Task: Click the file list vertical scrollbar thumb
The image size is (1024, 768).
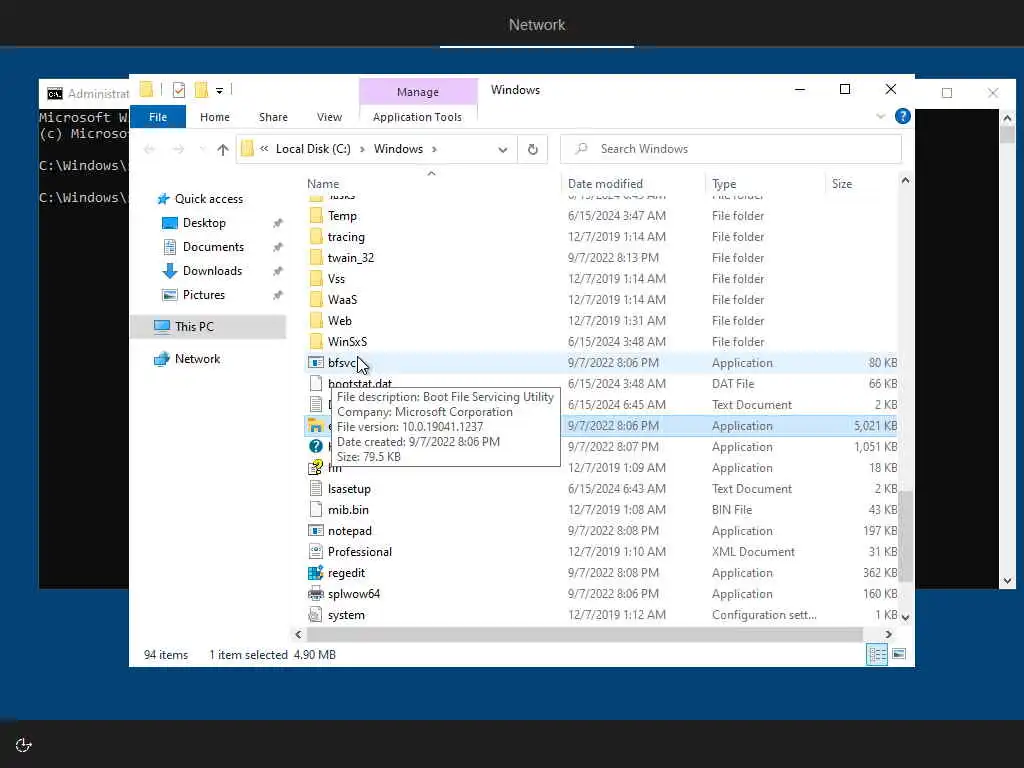Action: tap(905, 536)
